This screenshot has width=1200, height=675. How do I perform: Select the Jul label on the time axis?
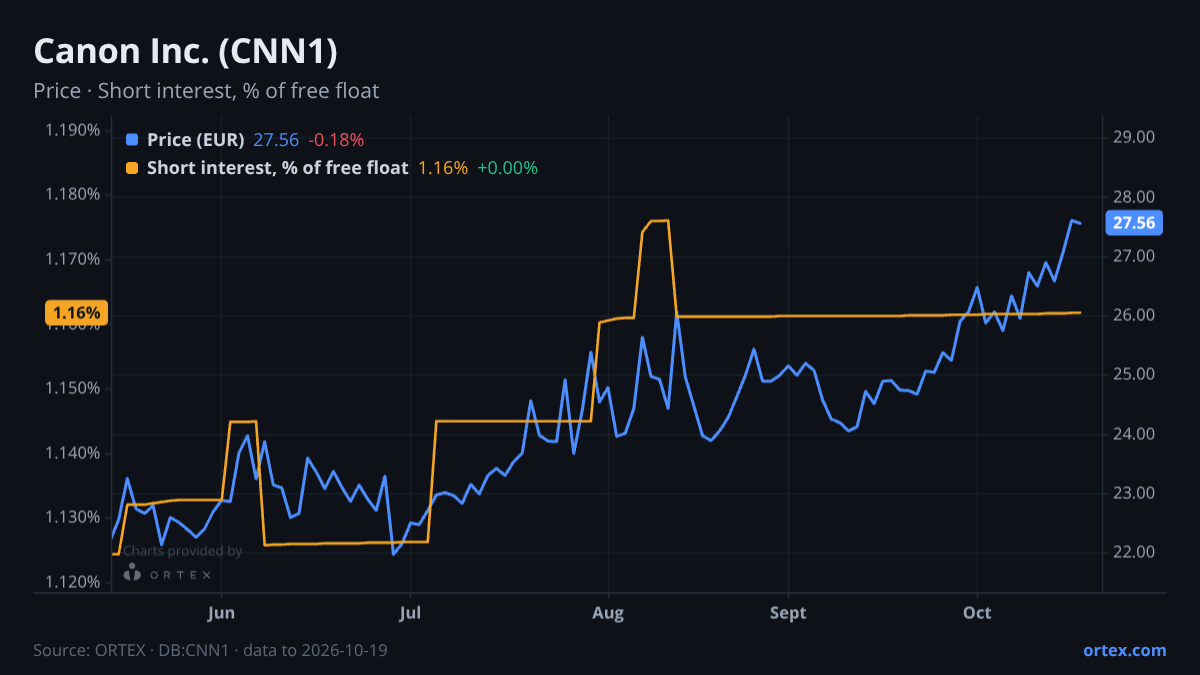409,612
